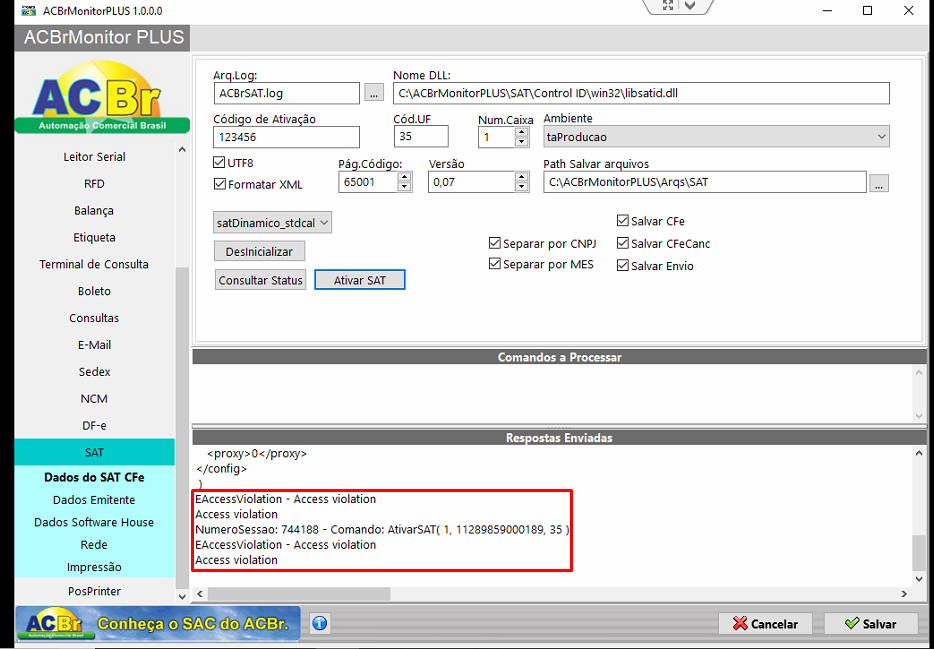Click the DesInicializar button

(x=259, y=251)
